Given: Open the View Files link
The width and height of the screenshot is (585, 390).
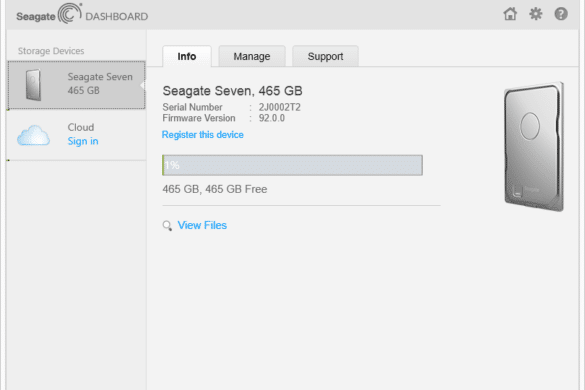Looking at the screenshot, I should pyautogui.click(x=202, y=225).
